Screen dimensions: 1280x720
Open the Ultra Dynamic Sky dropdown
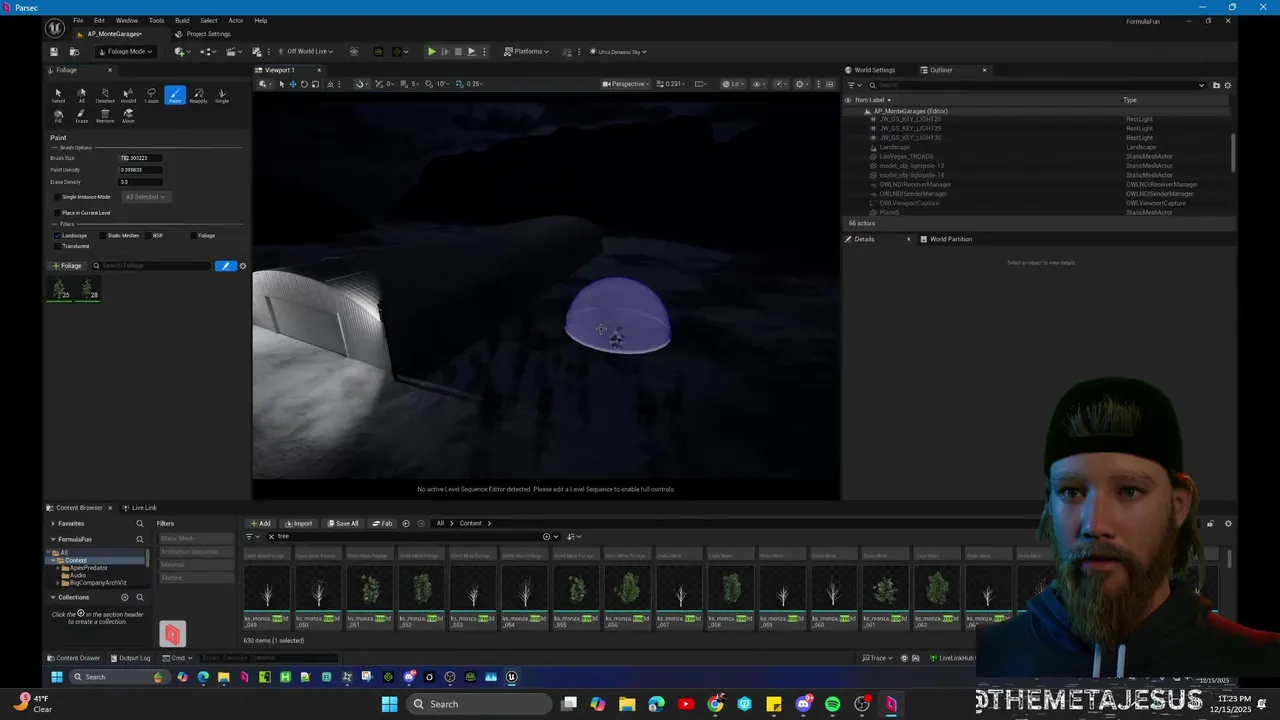[x=618, y=52]
